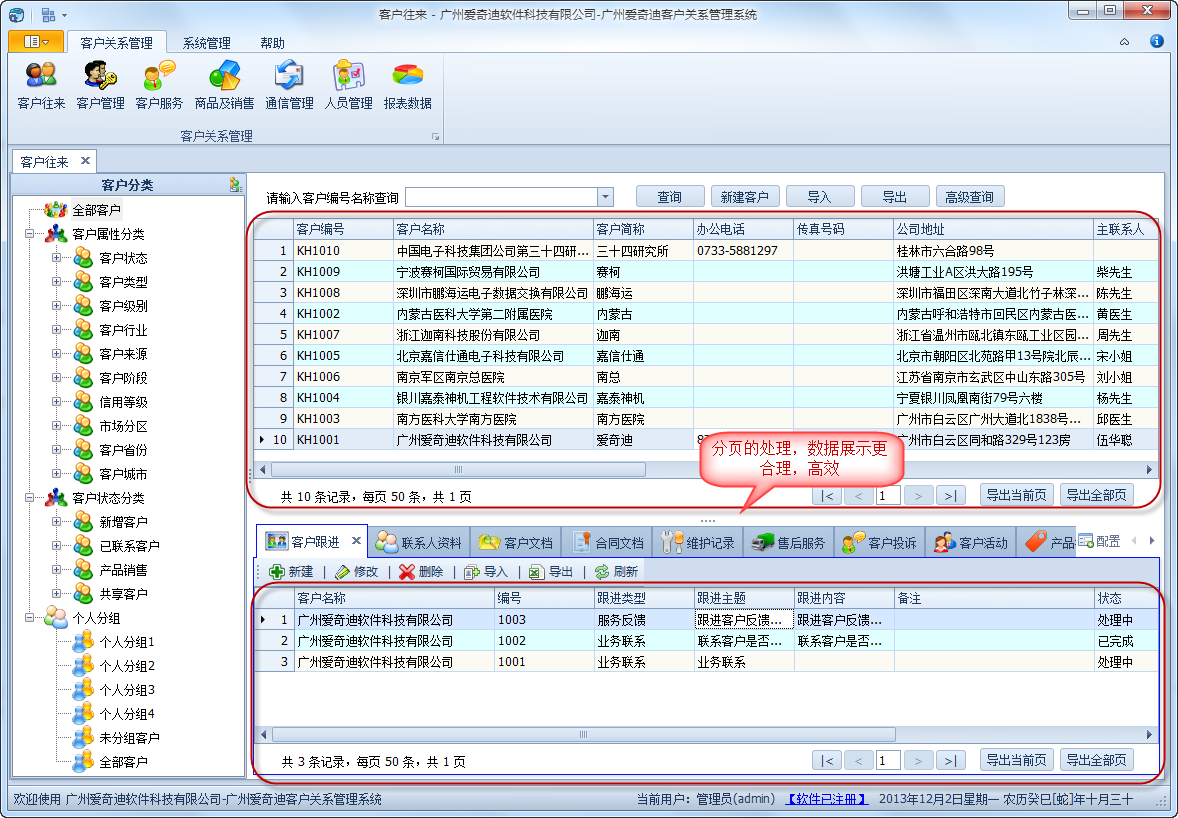Viewport: 1178px width, 818px height.
Task: Open the 客户管理 ribbon icon
Action: click(100, 86)
